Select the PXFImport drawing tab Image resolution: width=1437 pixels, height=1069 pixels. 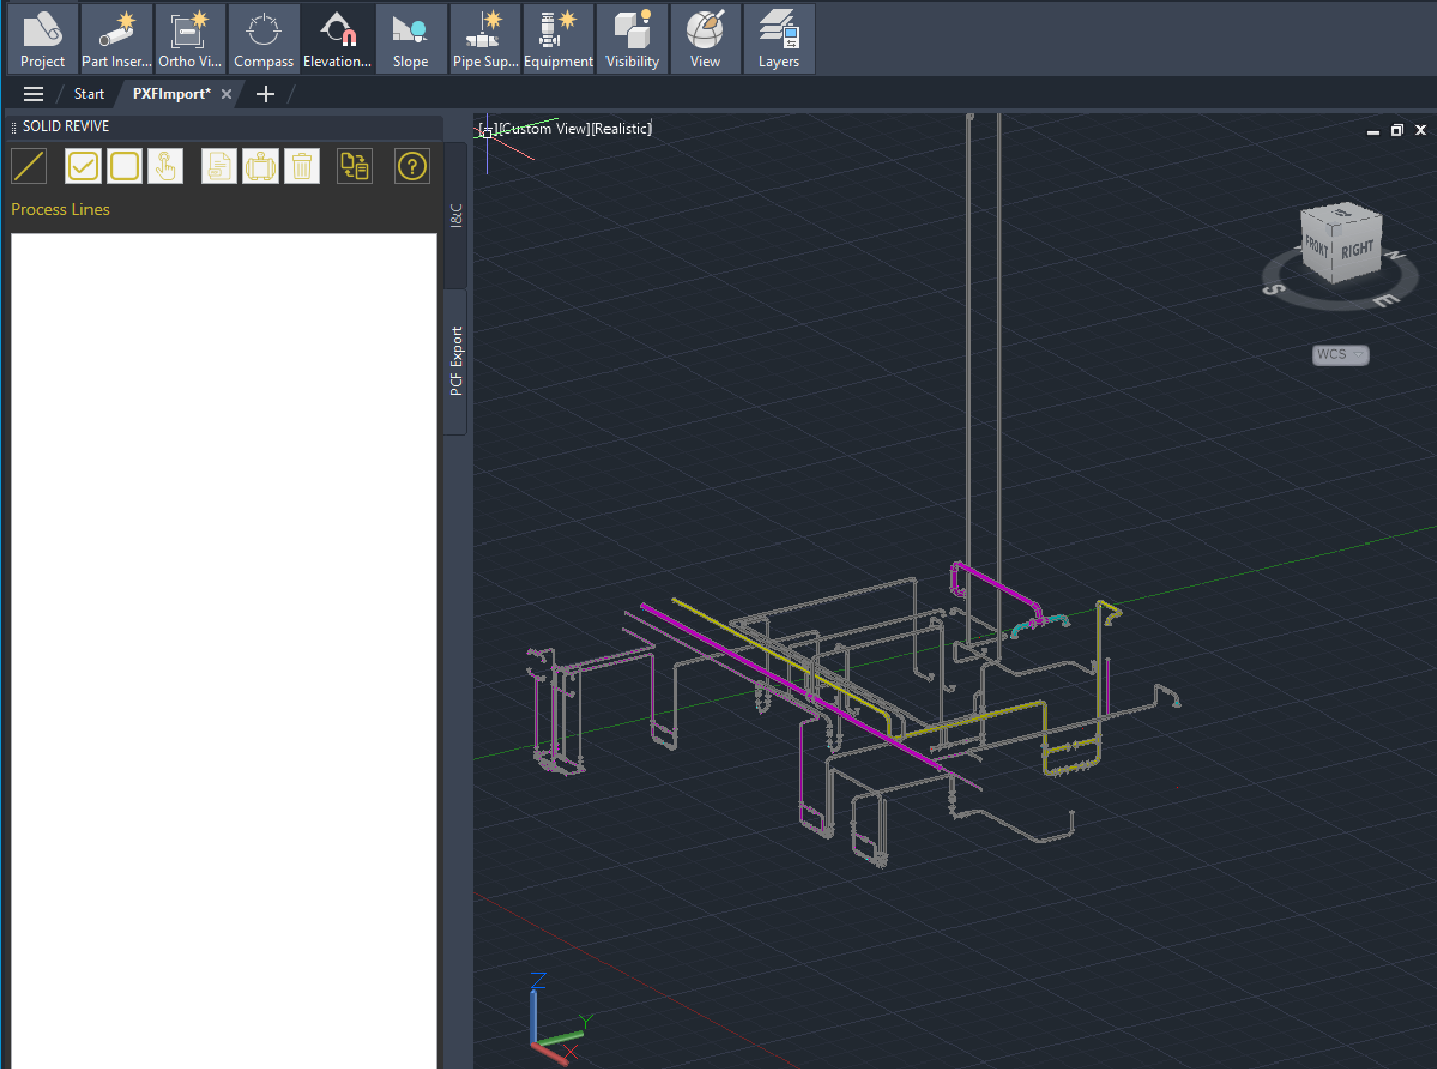[x=172, y=94]
